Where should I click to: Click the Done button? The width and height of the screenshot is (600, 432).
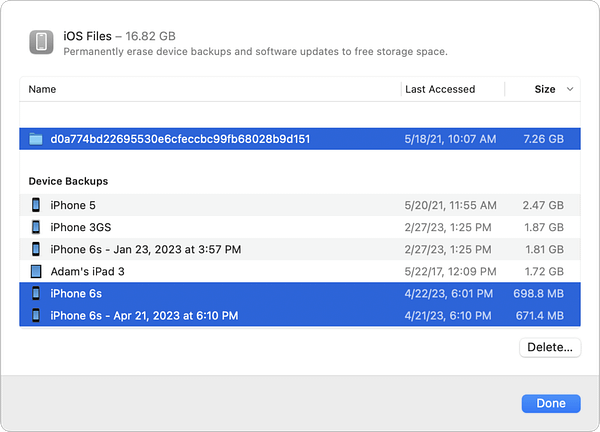[550, 403]
